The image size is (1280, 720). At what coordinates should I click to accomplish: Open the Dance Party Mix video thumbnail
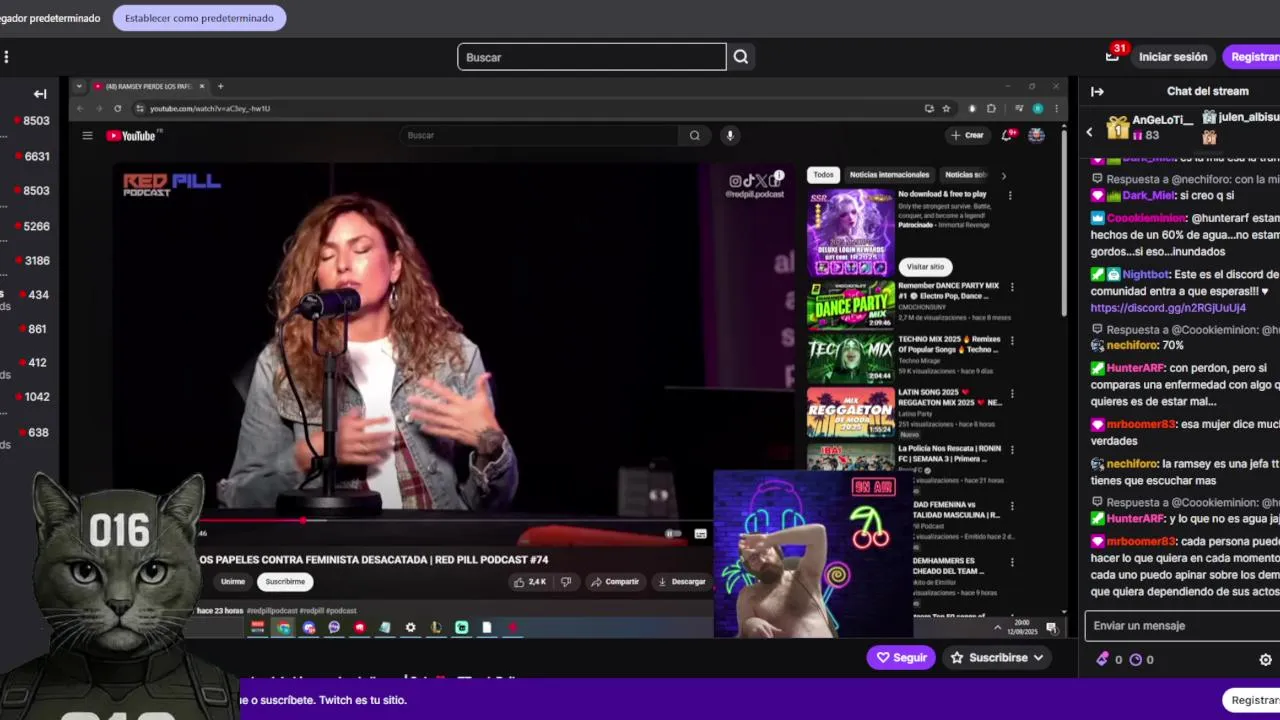(x=851, y=305)
